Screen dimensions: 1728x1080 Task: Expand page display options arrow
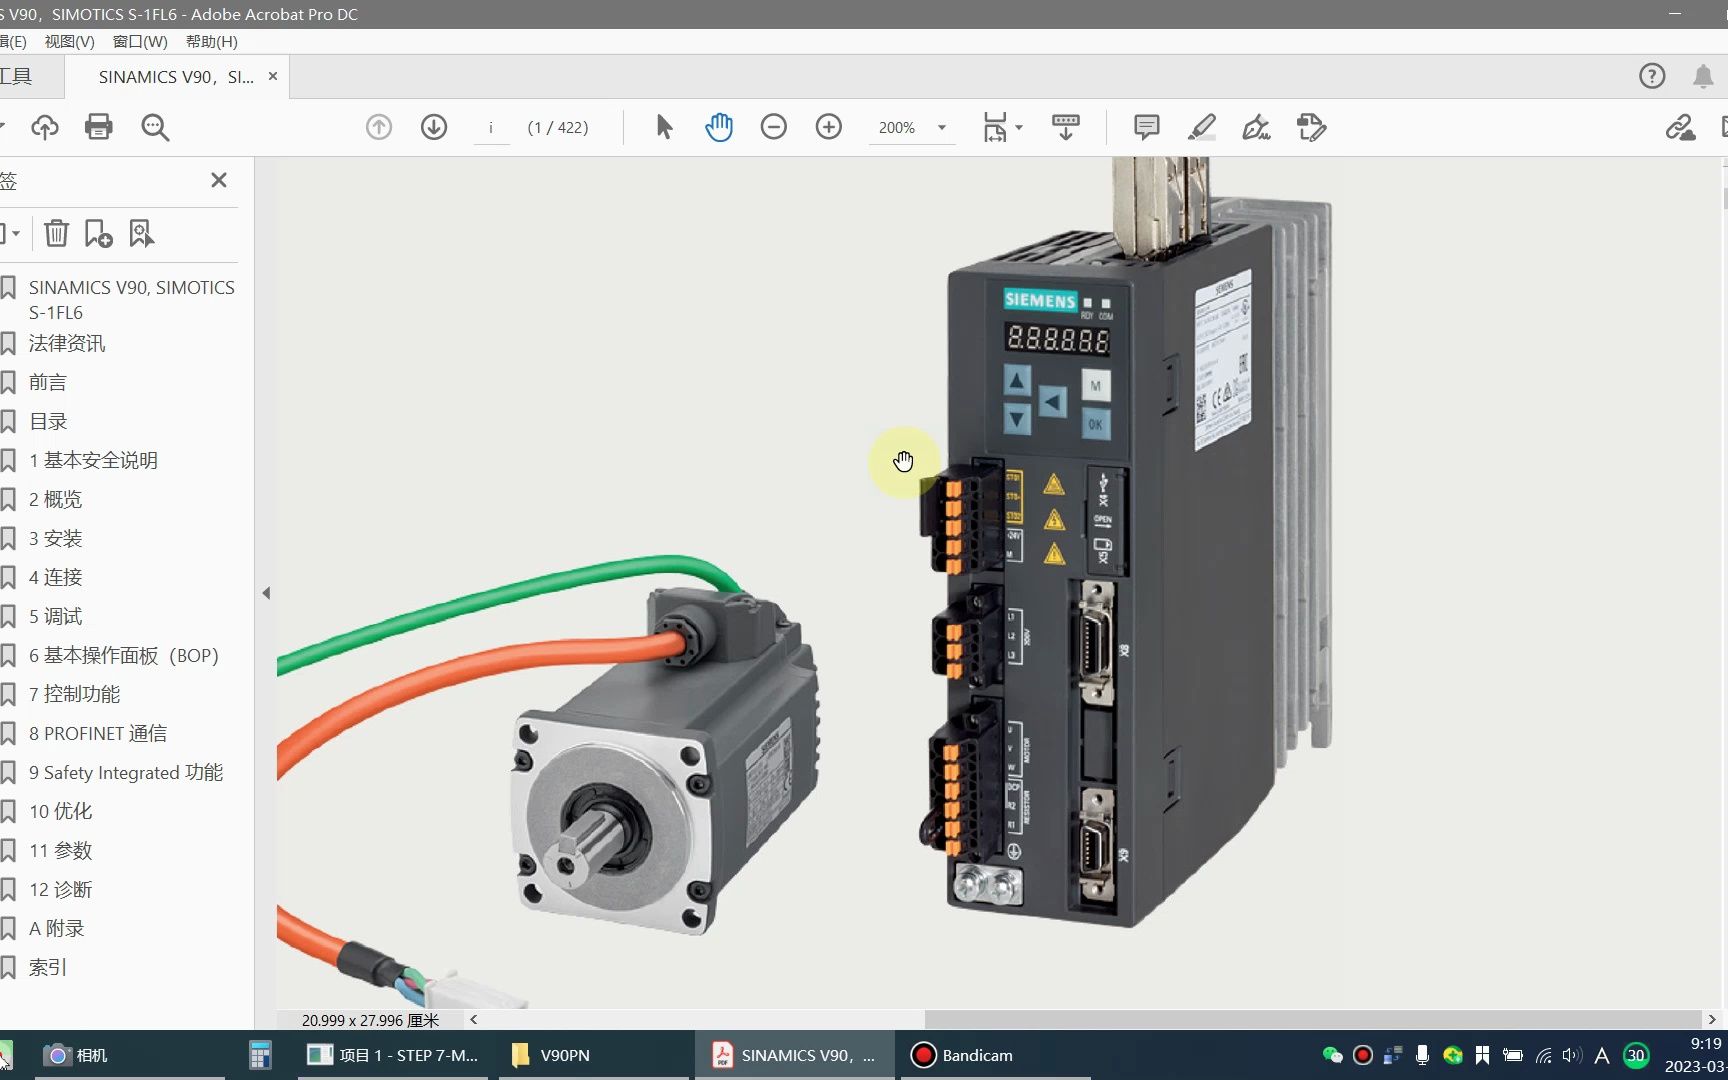point(1019,127)
